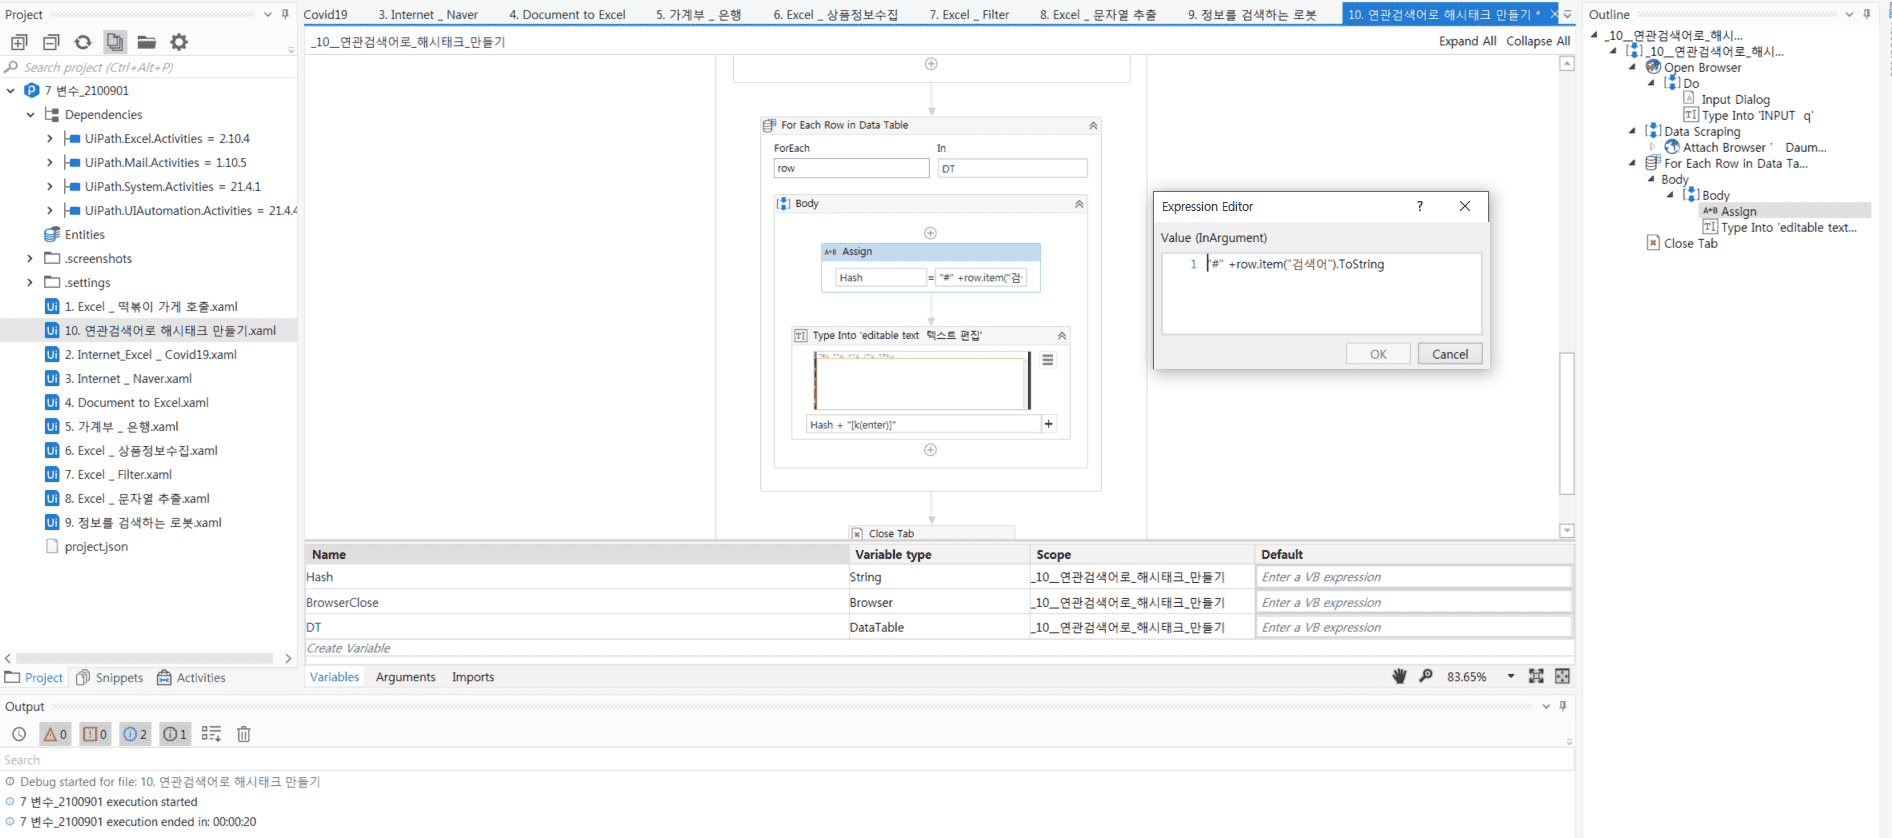Image resolution: width=1892 pixels, height=838 pixels.
Task: Click the Collapse All icon in Project toolbar
Action: 51,42
